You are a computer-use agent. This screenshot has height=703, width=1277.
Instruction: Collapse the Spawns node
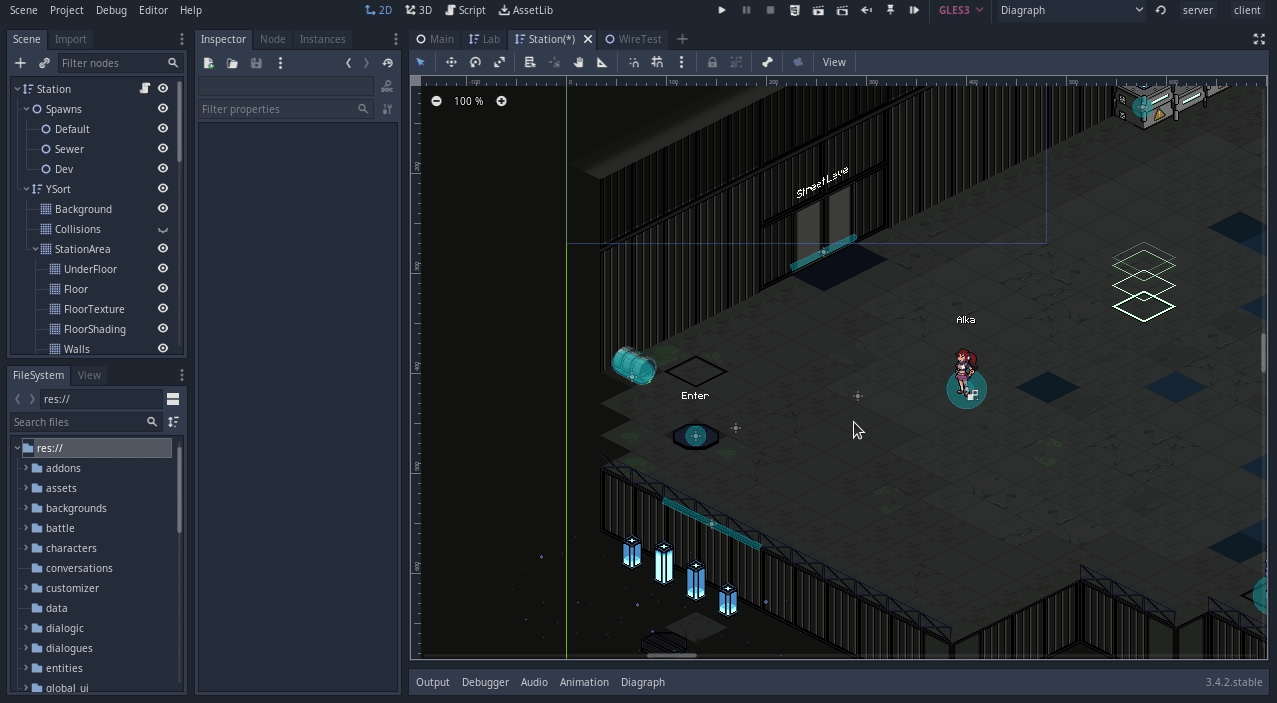tap(26, 109)
